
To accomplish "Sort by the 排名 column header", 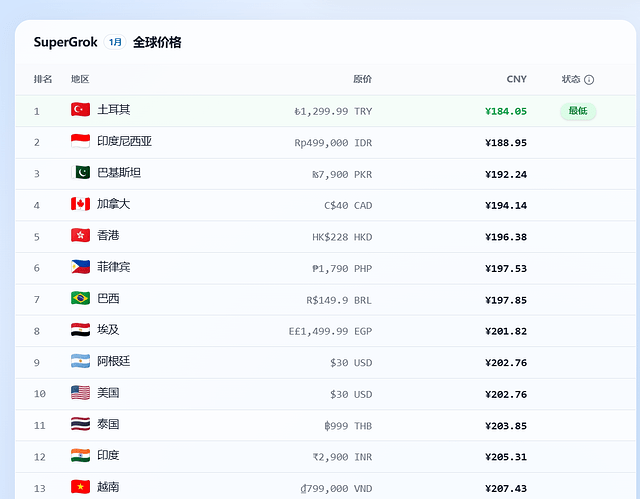I will click(x=43, y=79).
